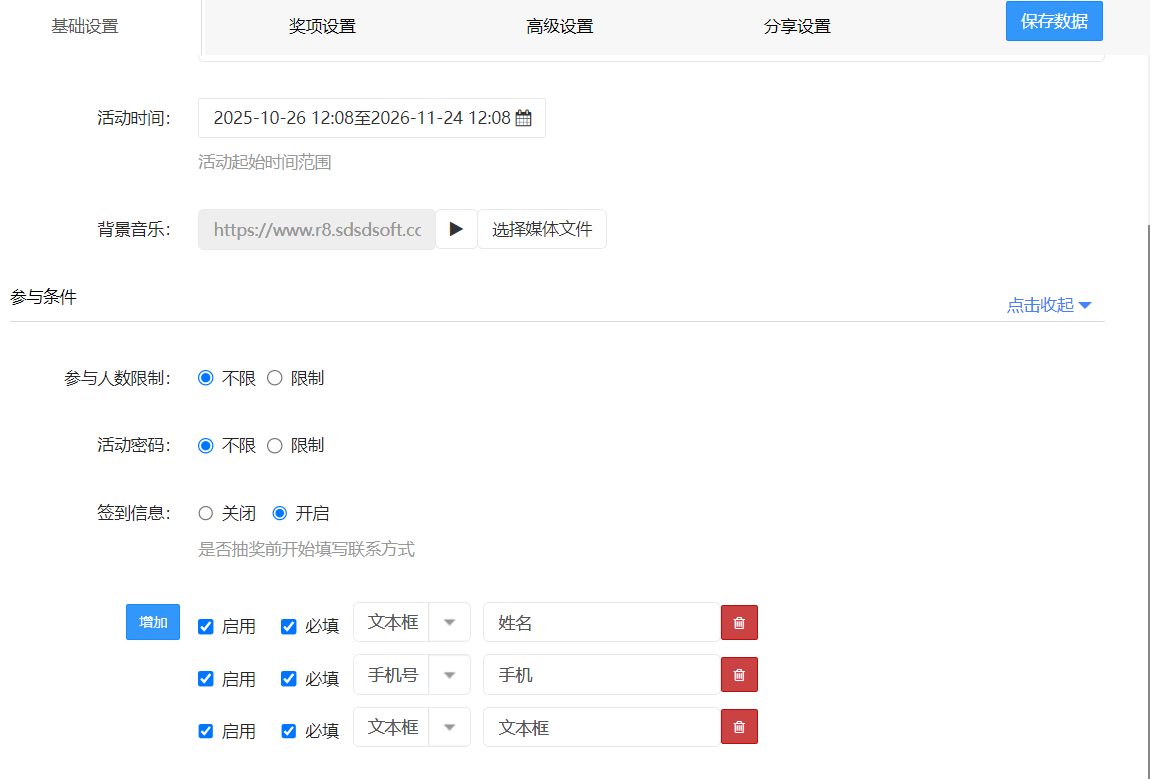Choose 关闭 for 签到信息
Image resolution: width=1150 pixels, height=779 pixels.
[x=205, y=513]
